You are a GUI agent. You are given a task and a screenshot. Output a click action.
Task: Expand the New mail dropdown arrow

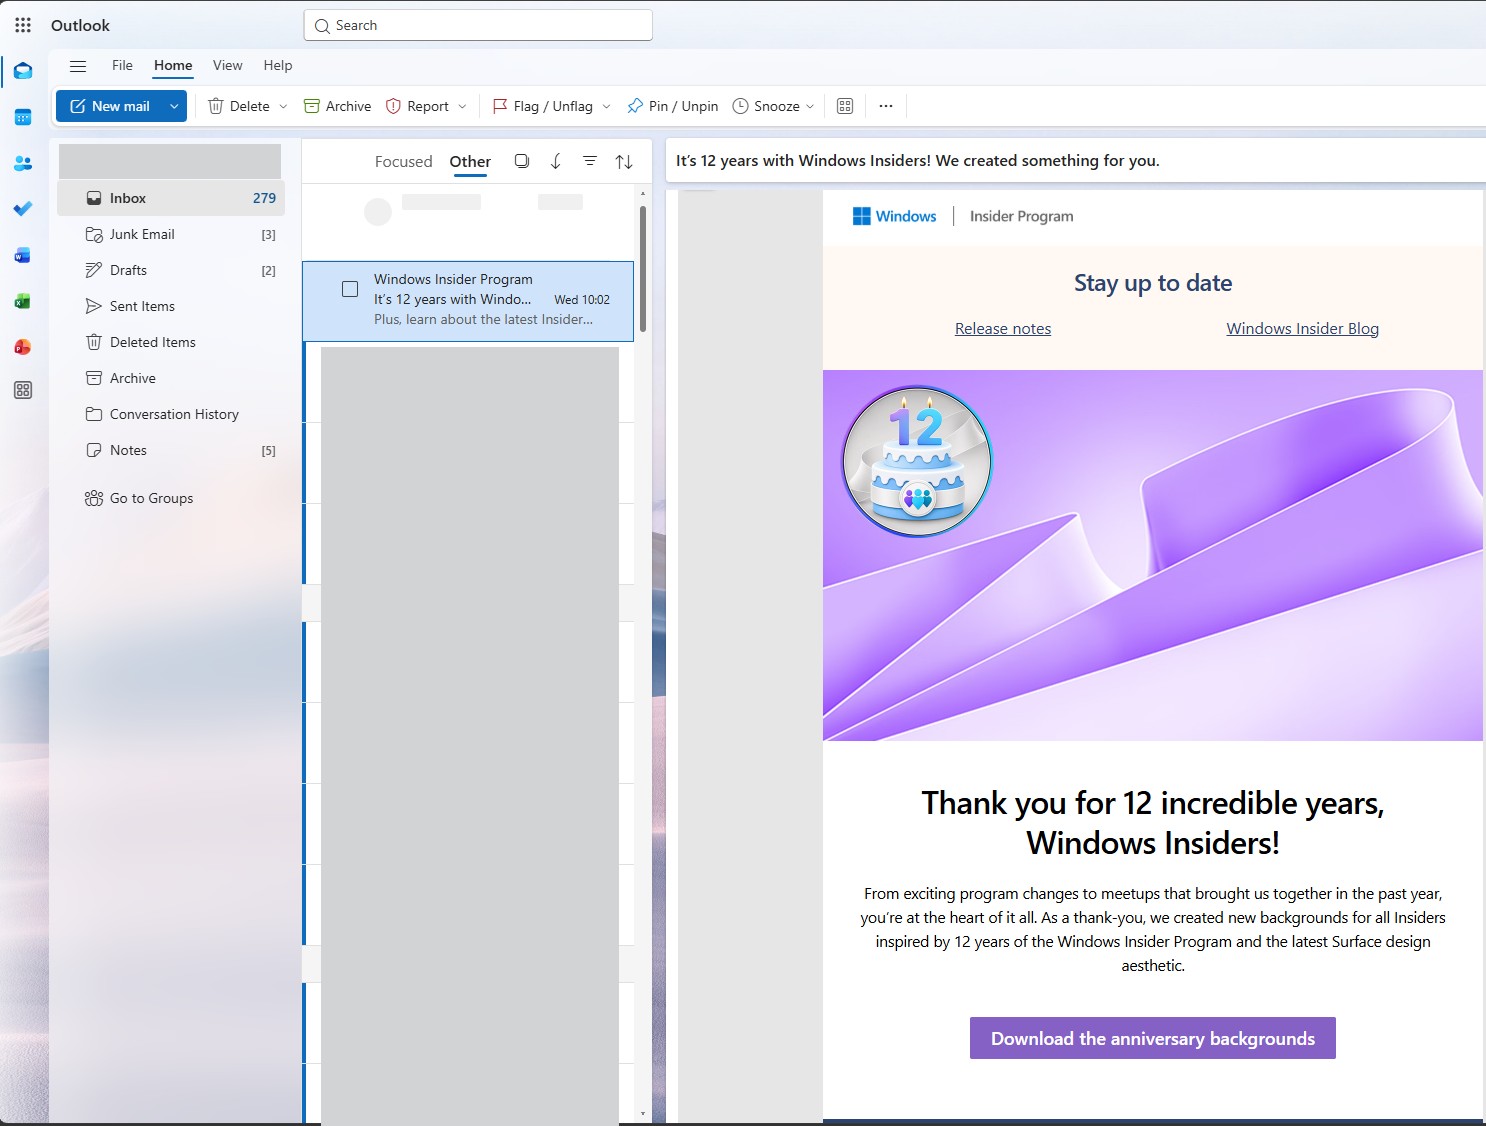pos(174,106)
